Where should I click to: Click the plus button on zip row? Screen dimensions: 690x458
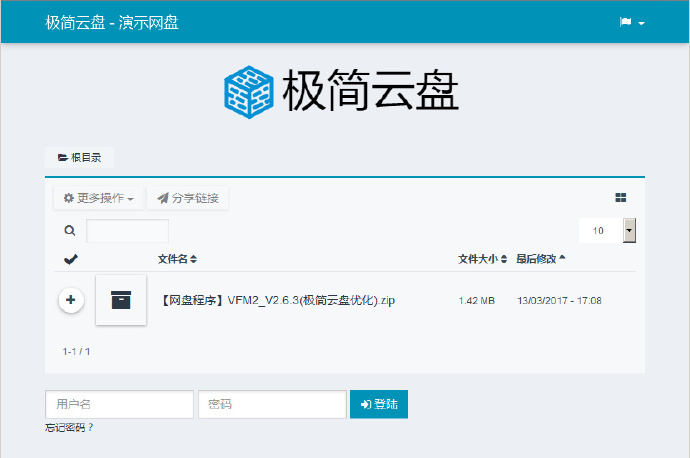coord(71,300)
